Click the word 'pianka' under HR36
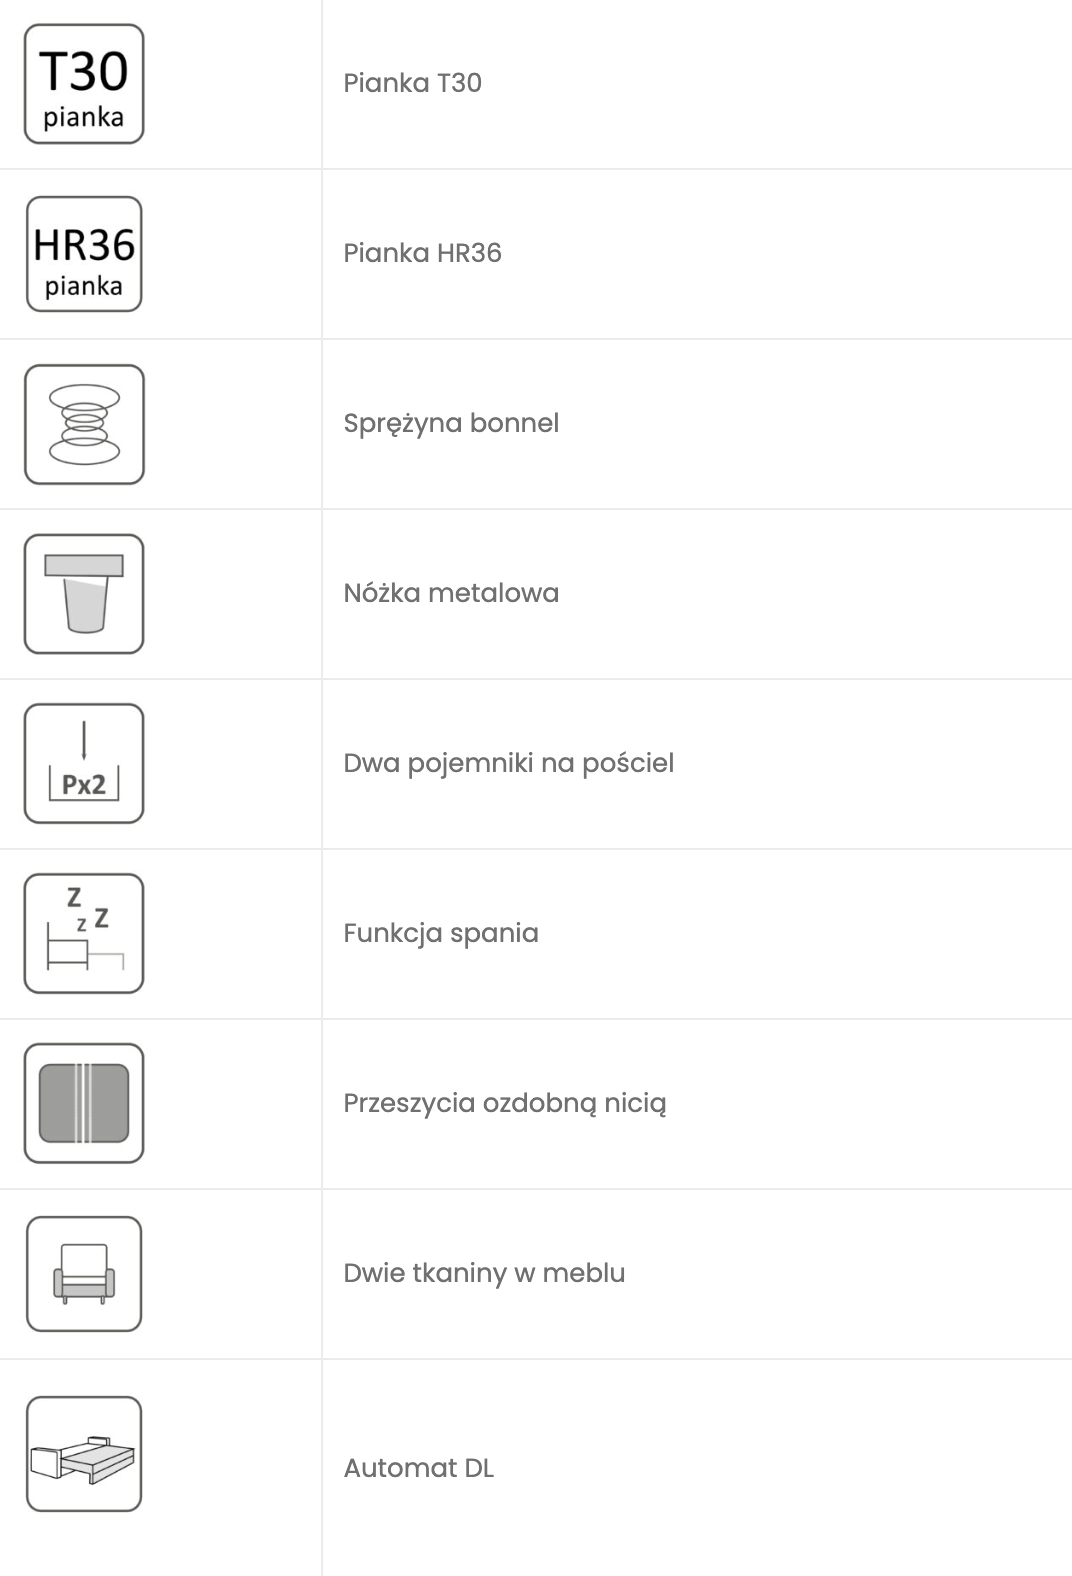1072x1576 pixels. pyautogui.click(x=84, y=287)
